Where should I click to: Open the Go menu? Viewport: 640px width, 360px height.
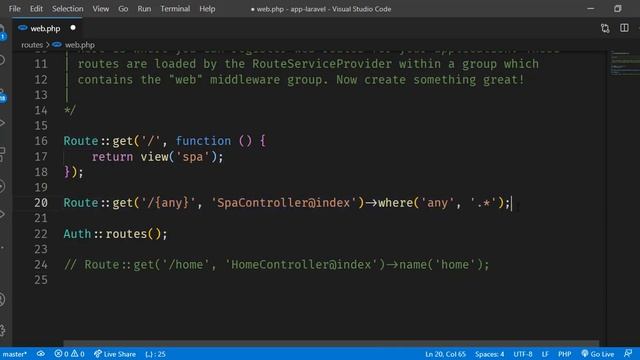123,9
